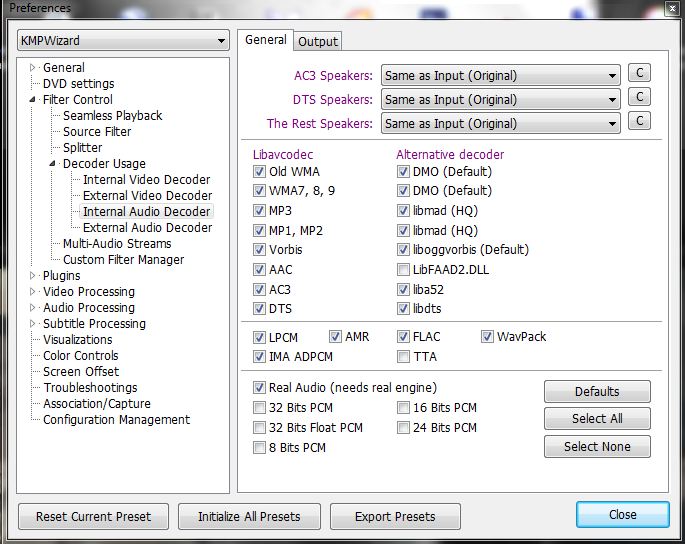Toggle the FLAC checkbox
This screenshot has width=685, height=544.
pyautogui.click(x=403, y=336)
